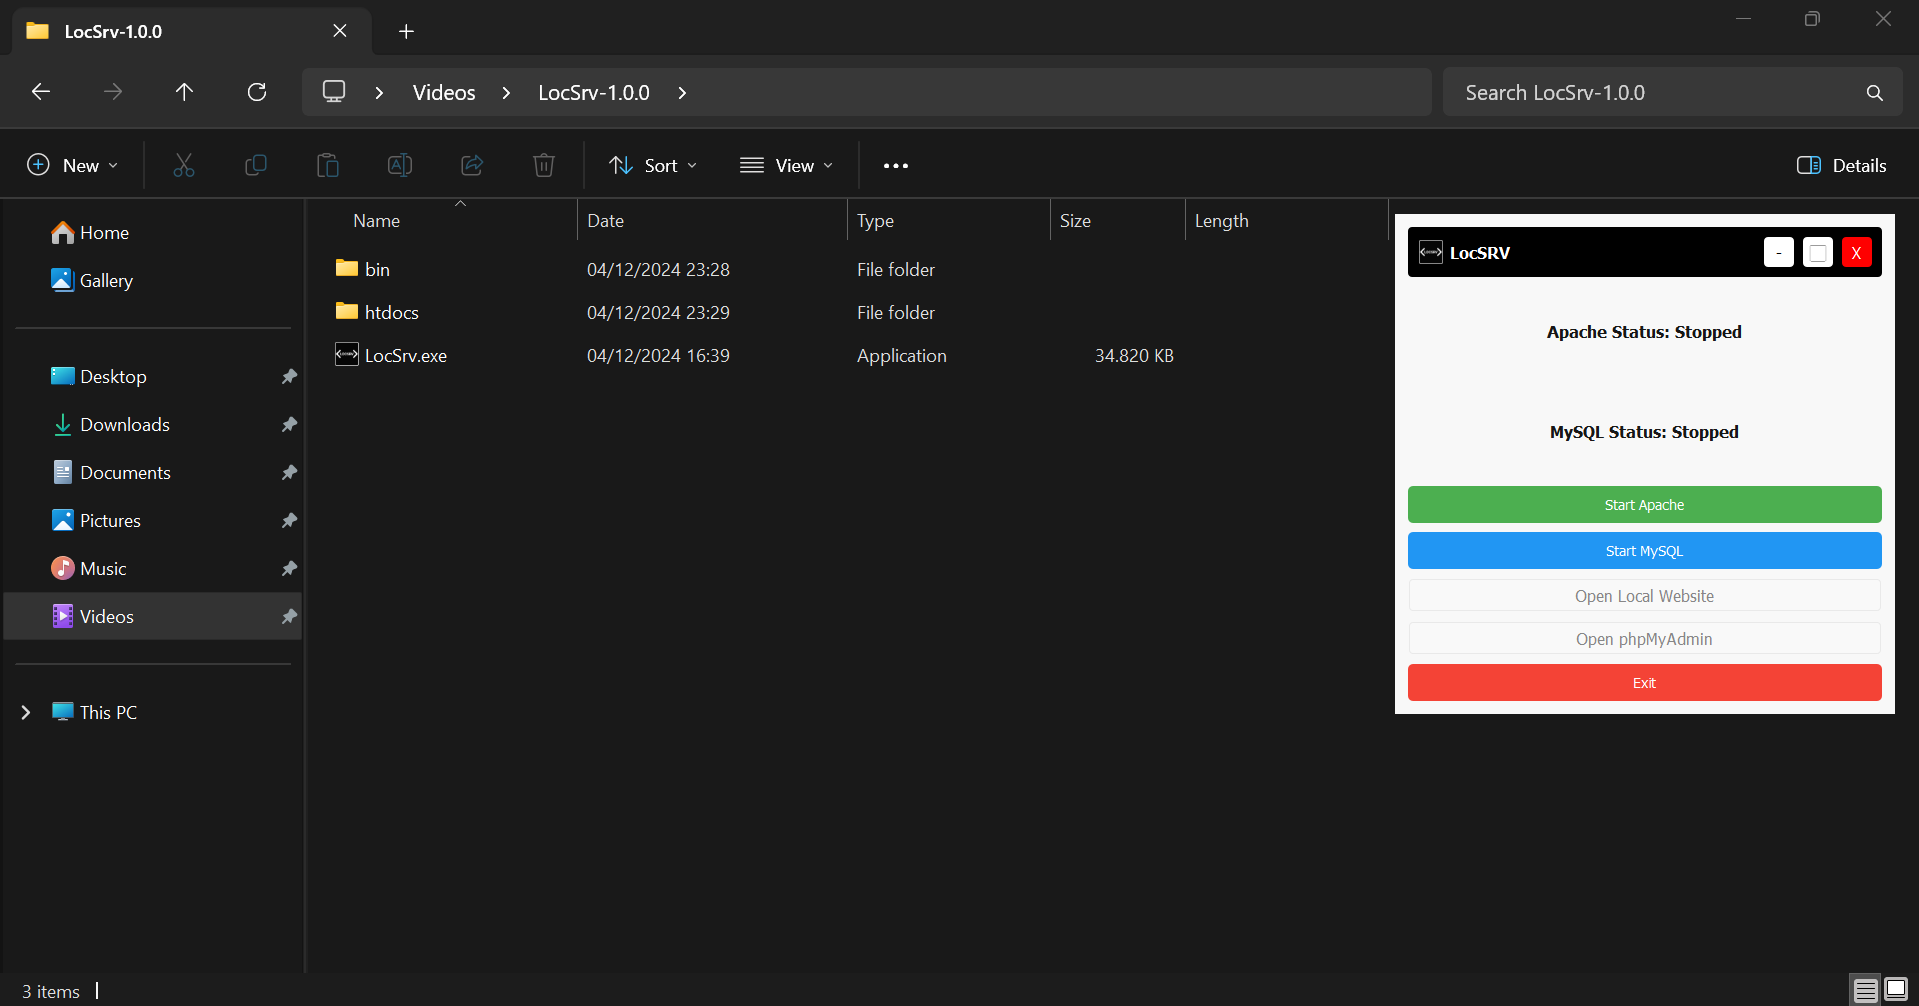Select Videos in navigation pane

153,617
